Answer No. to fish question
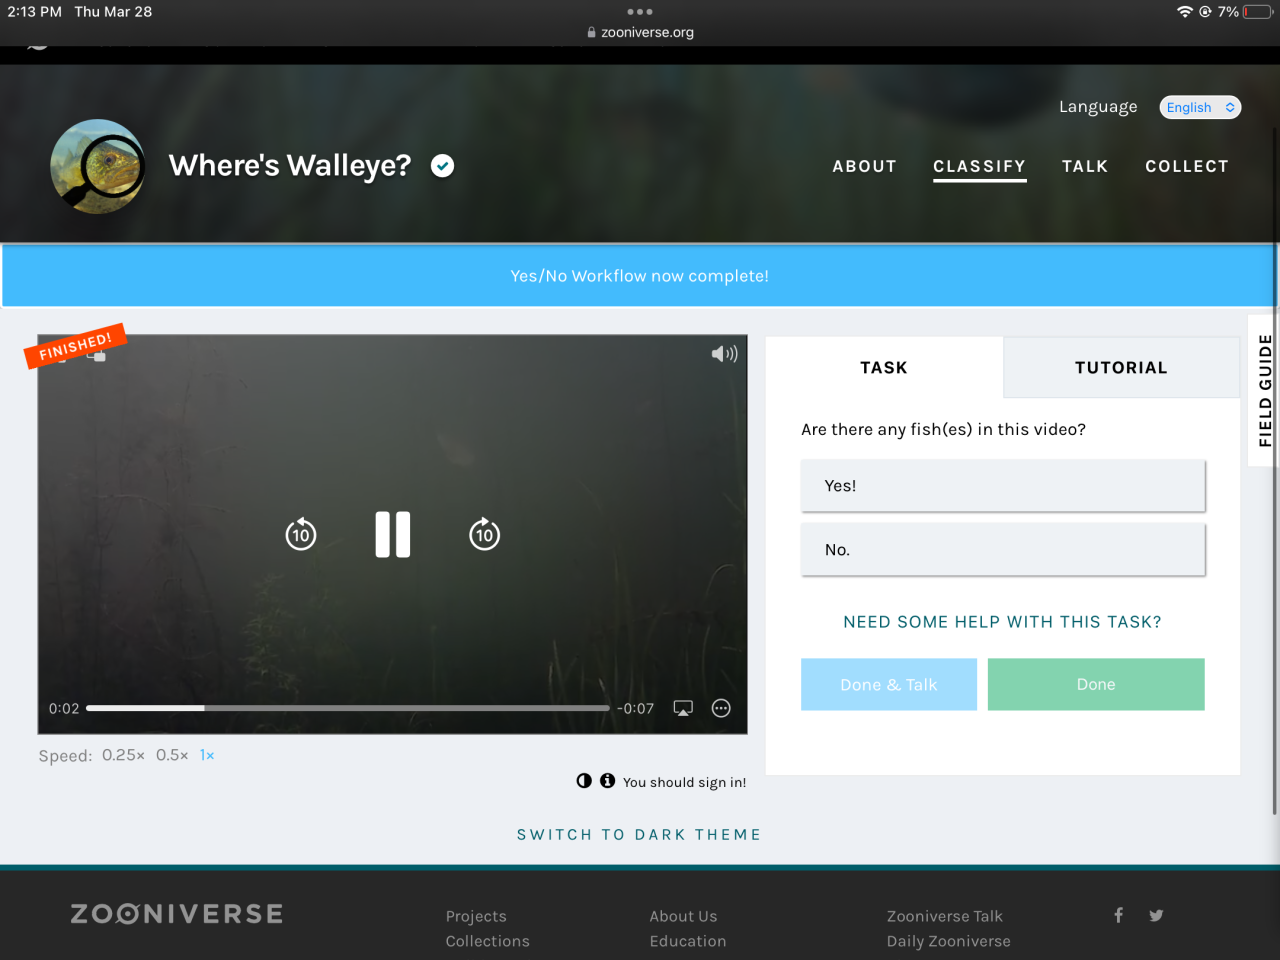 click(x=1003, y=550)
